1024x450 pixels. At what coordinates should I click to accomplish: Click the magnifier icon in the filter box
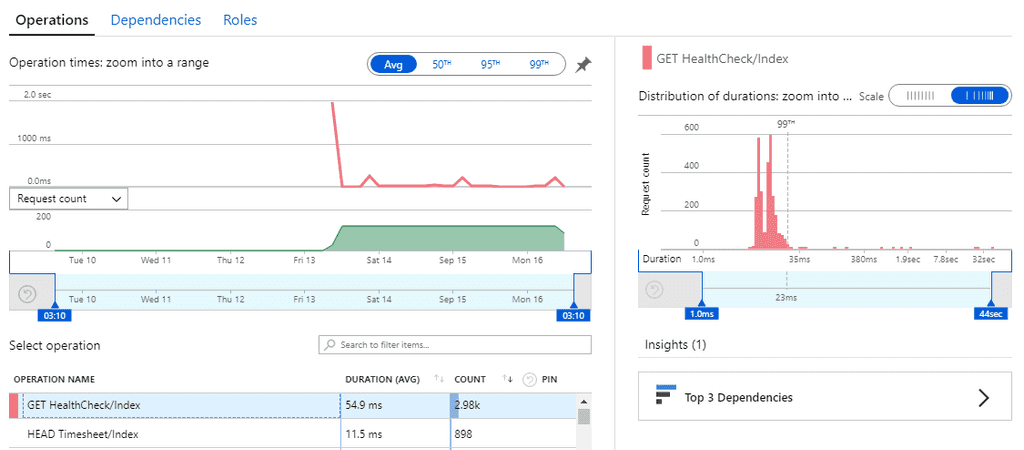tap(329, 345)
